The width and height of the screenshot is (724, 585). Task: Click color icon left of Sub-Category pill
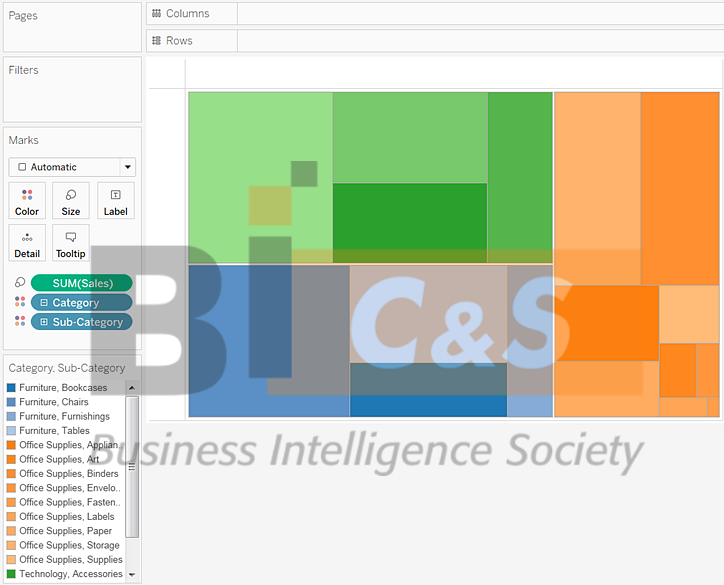[20, 322]
